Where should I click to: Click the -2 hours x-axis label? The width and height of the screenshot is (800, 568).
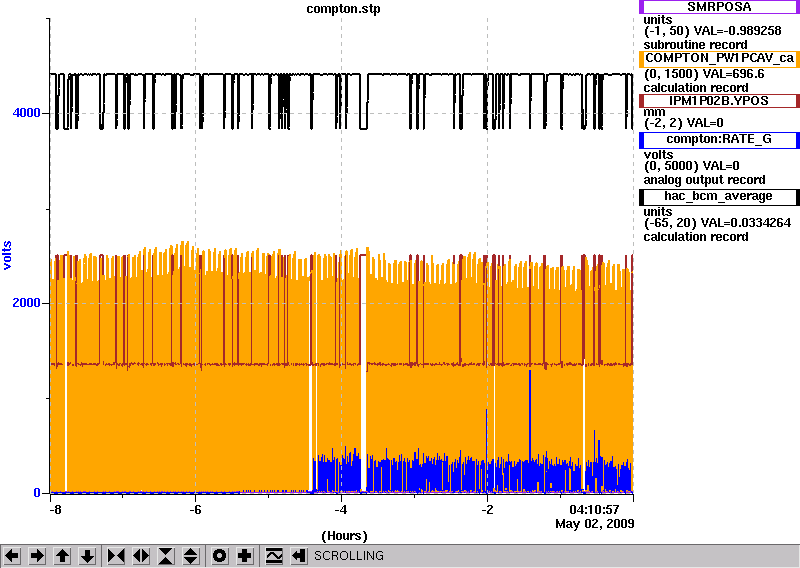(487, 510)
